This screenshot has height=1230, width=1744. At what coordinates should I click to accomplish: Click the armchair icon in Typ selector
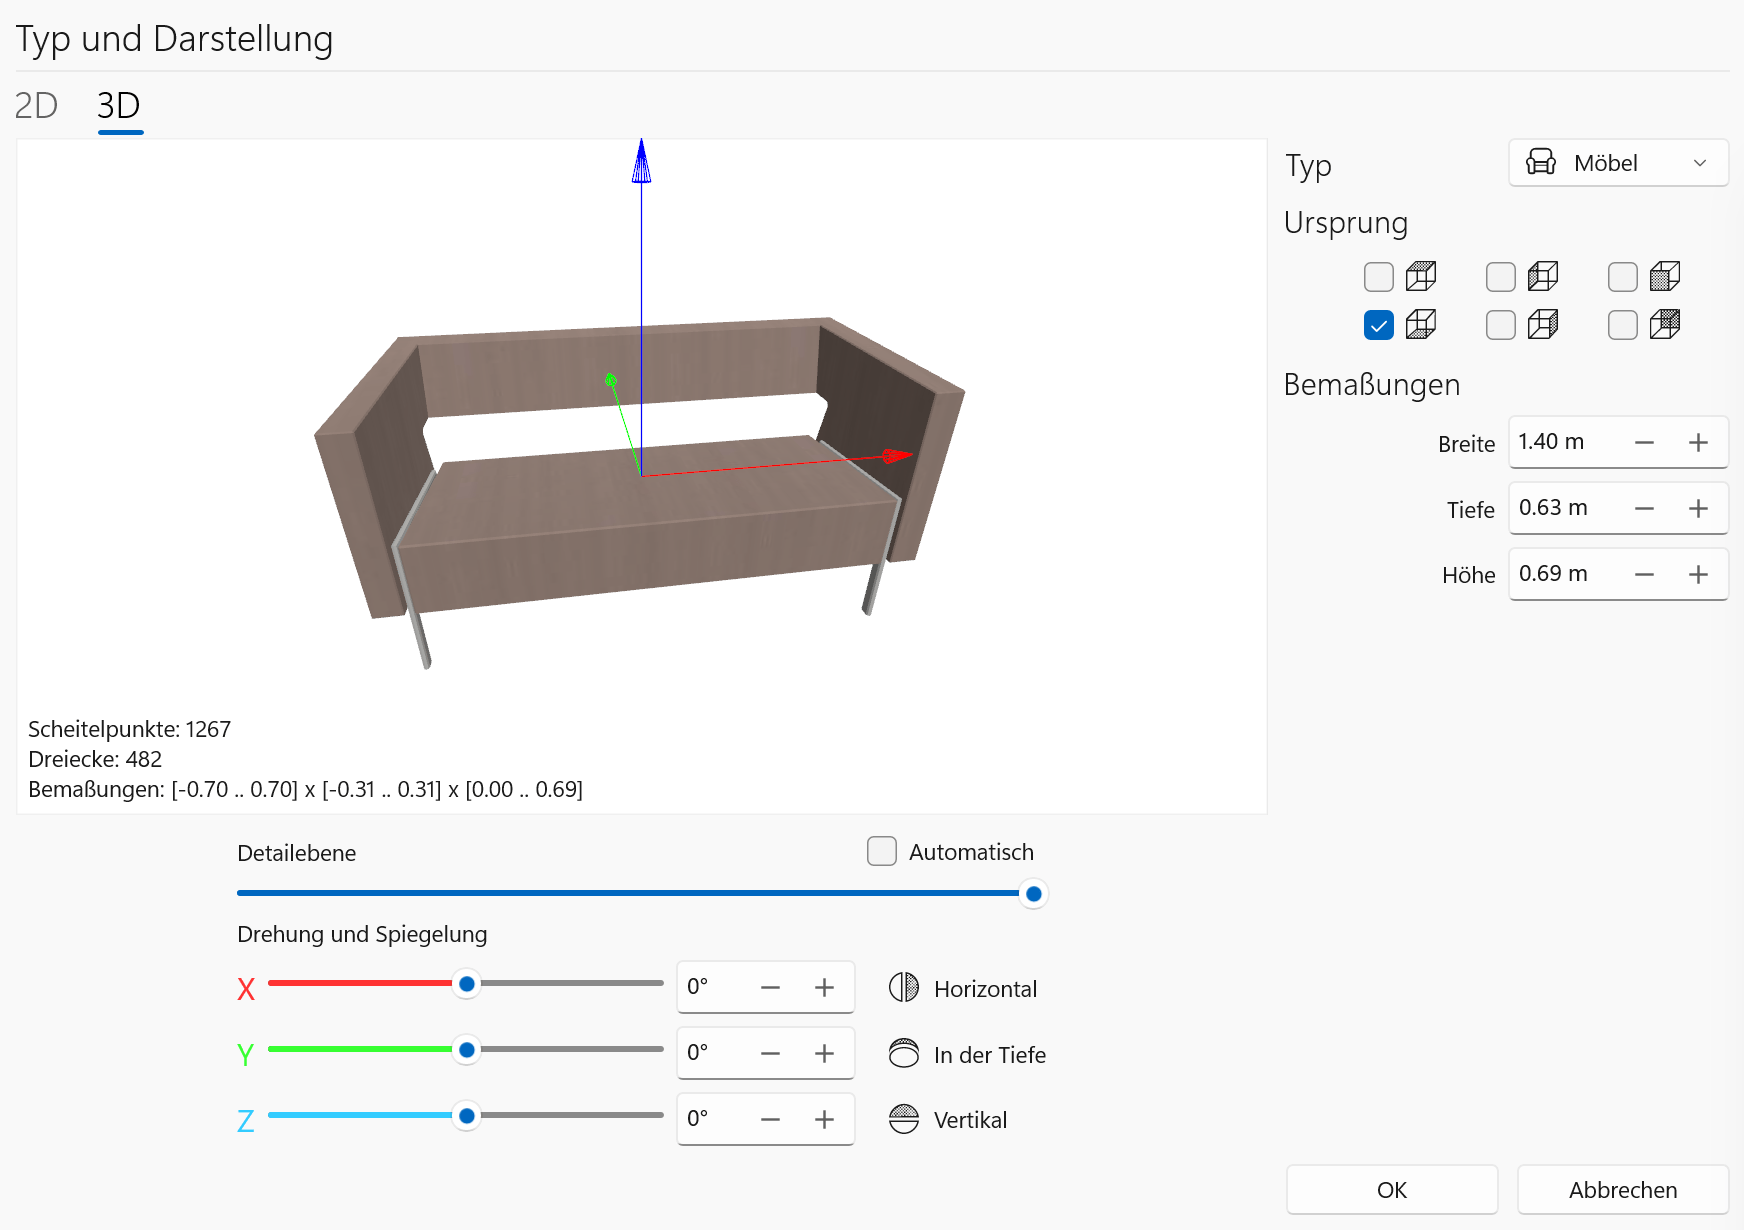(1541, 163)
